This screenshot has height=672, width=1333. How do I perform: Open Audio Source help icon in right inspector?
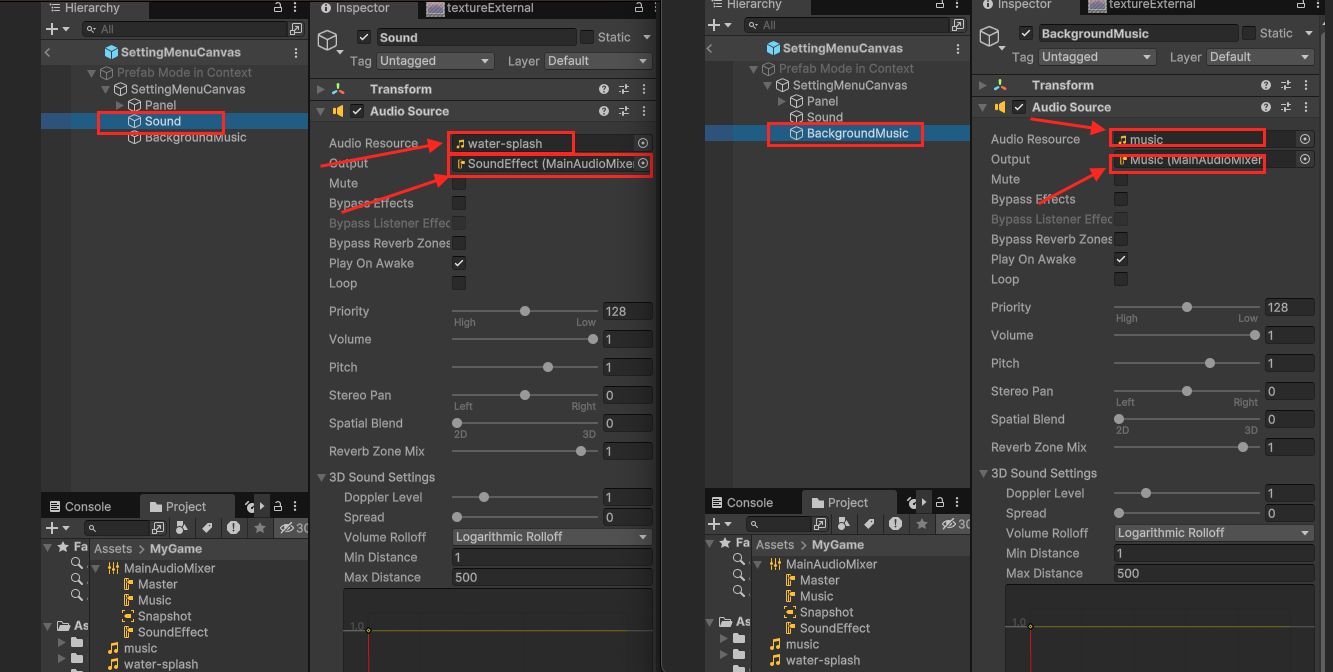click(1266, 107)
